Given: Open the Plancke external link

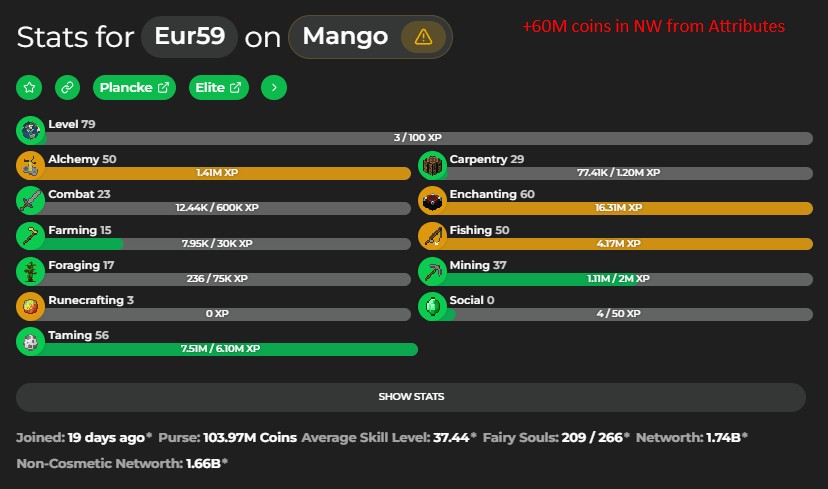Looking at the screenshot, I should click(x=134, y=88).
